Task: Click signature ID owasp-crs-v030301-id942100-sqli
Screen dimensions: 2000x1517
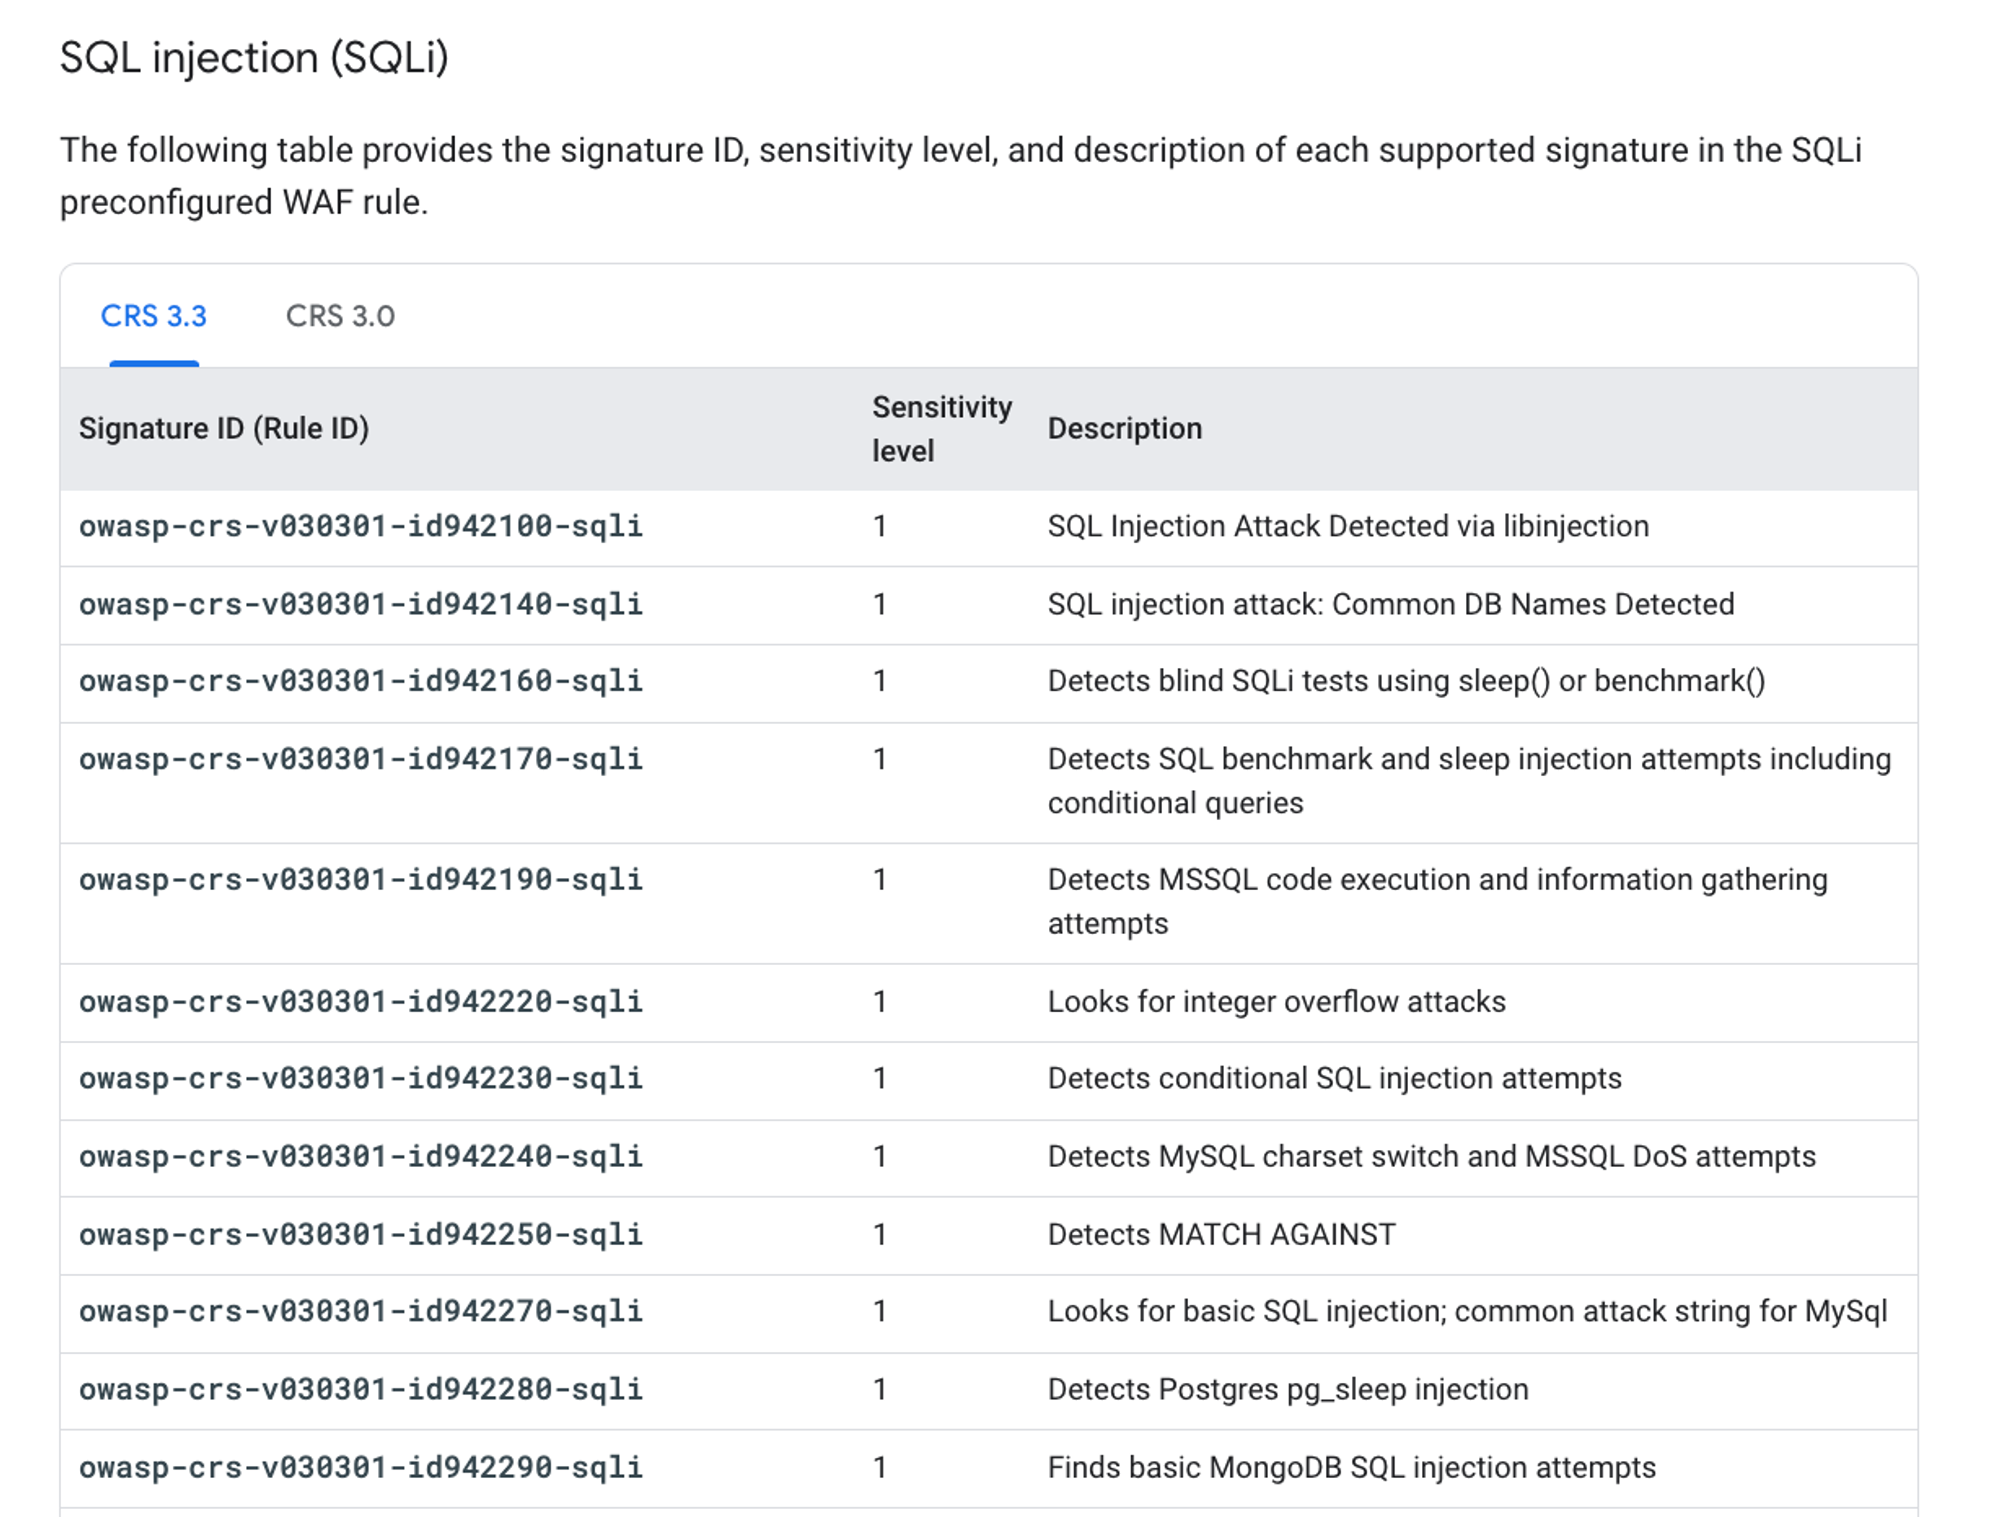Action: (x=361, y=526)
